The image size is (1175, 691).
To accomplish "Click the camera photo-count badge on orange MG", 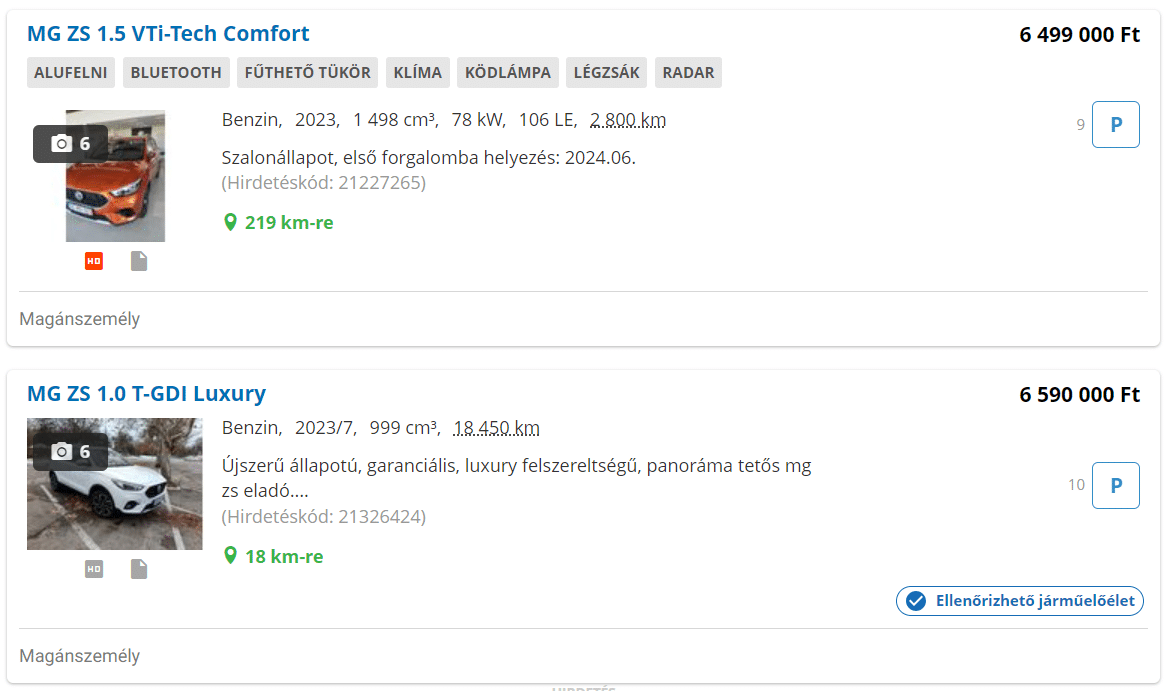I will [70, 144].
